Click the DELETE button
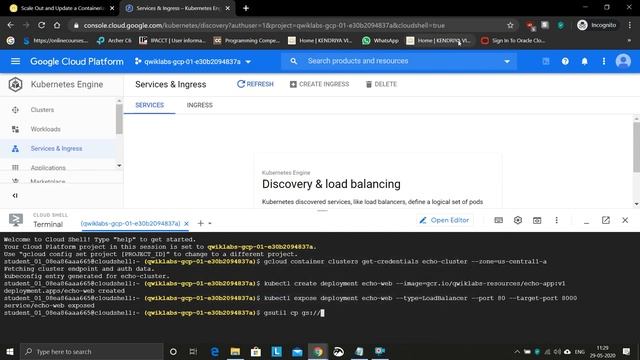 pos(381,84)
